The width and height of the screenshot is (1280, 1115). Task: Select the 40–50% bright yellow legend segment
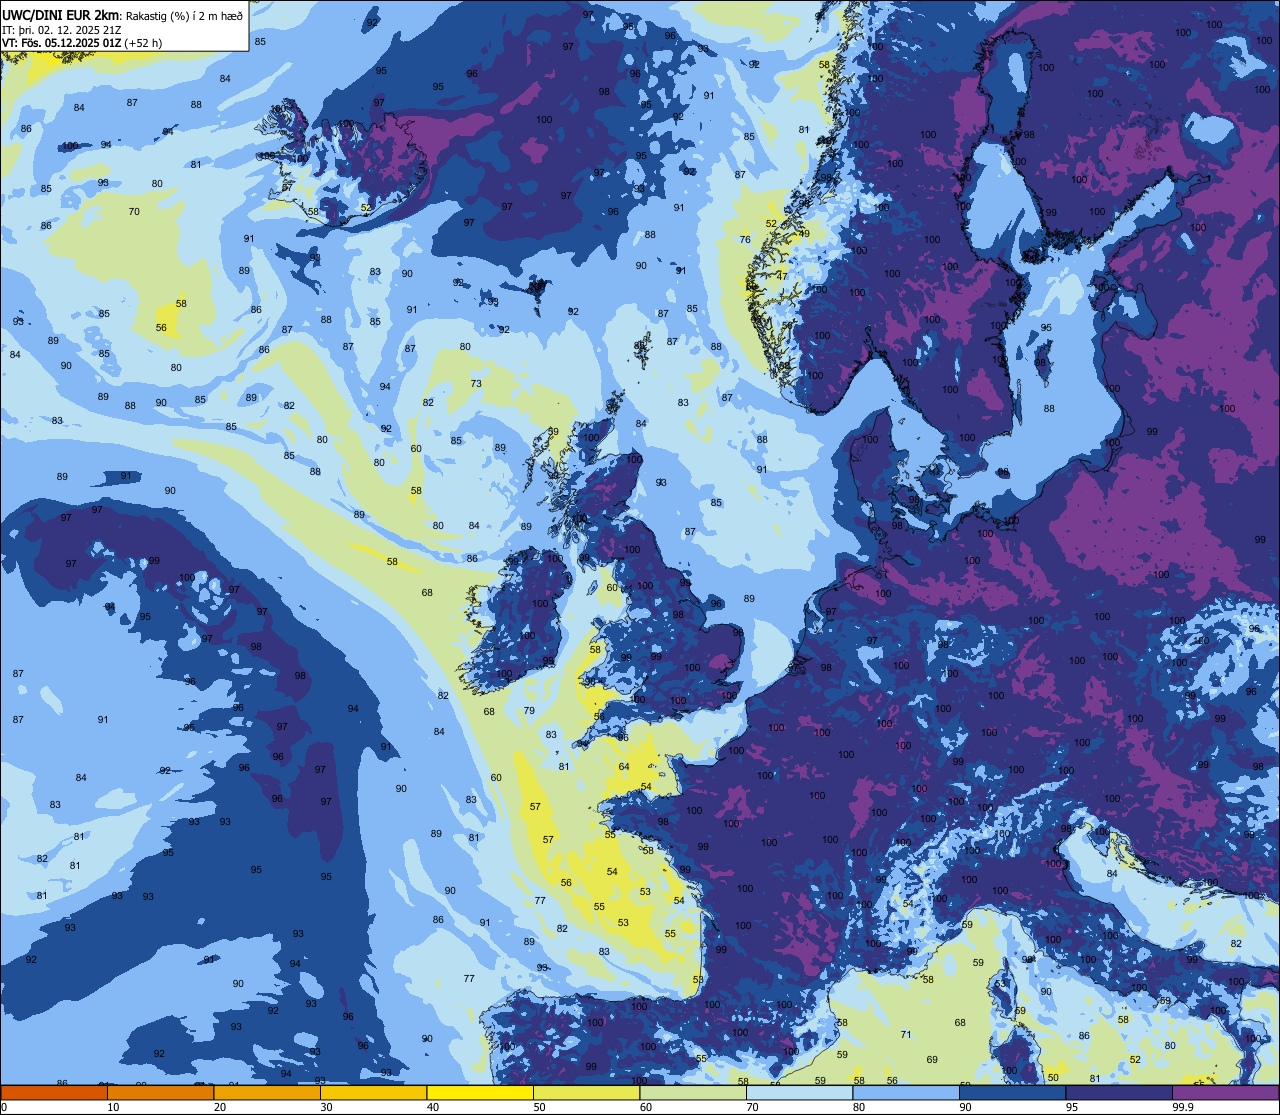tap(480, 1092)
